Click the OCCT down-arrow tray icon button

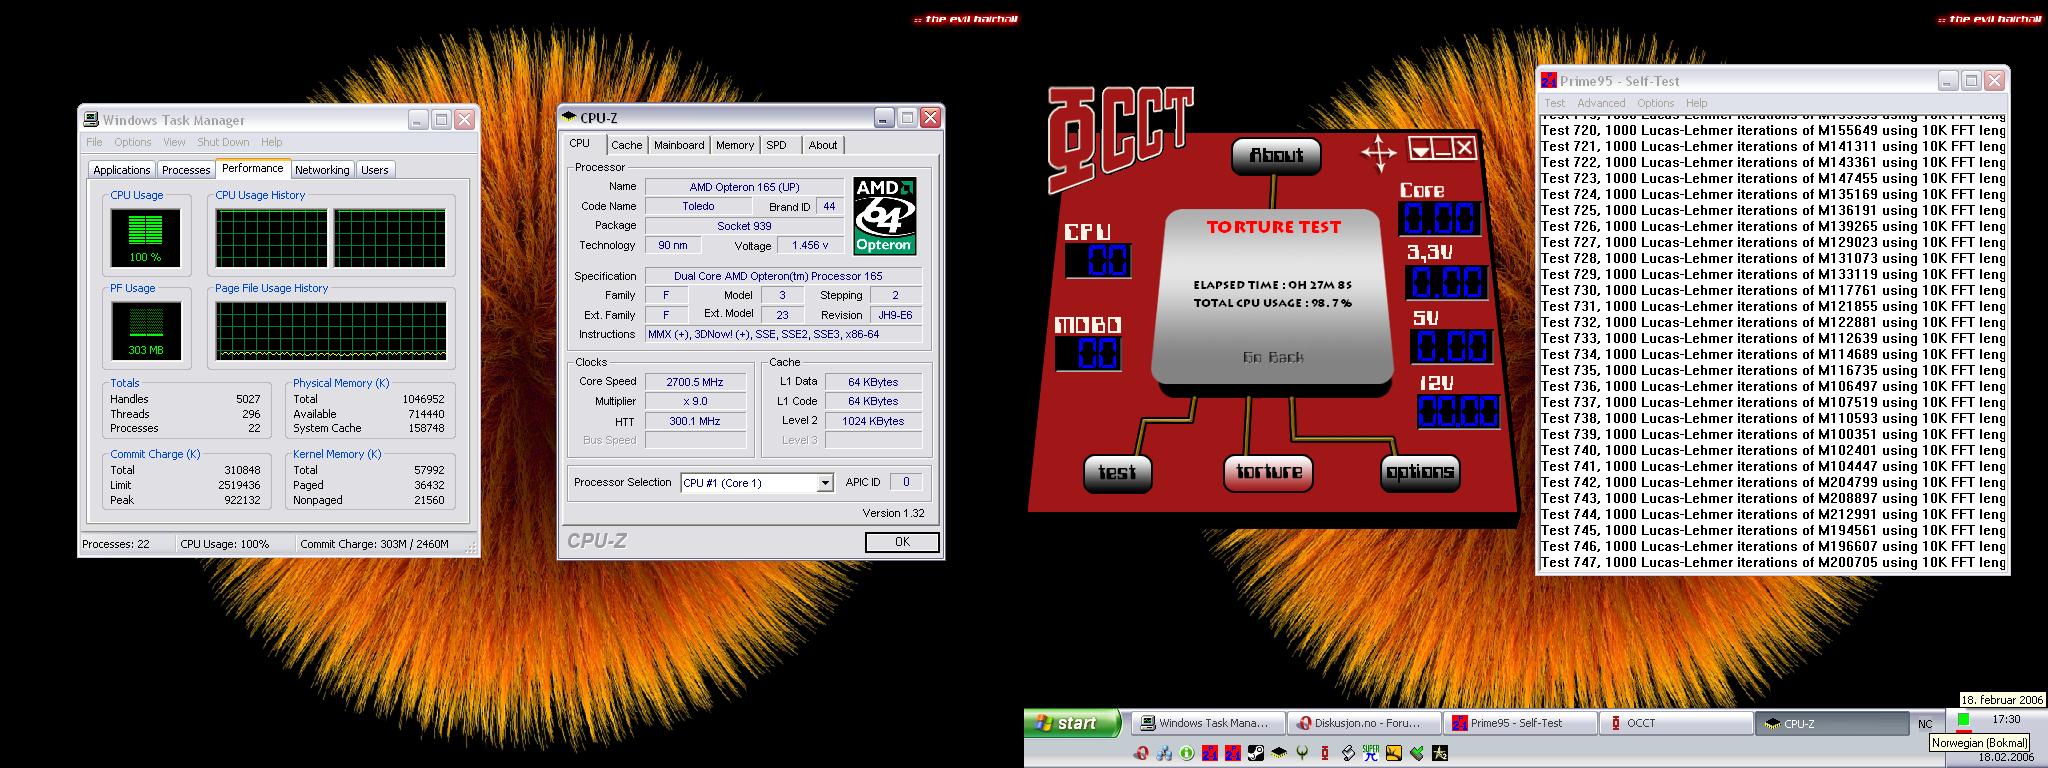[x=1420, y=149]
